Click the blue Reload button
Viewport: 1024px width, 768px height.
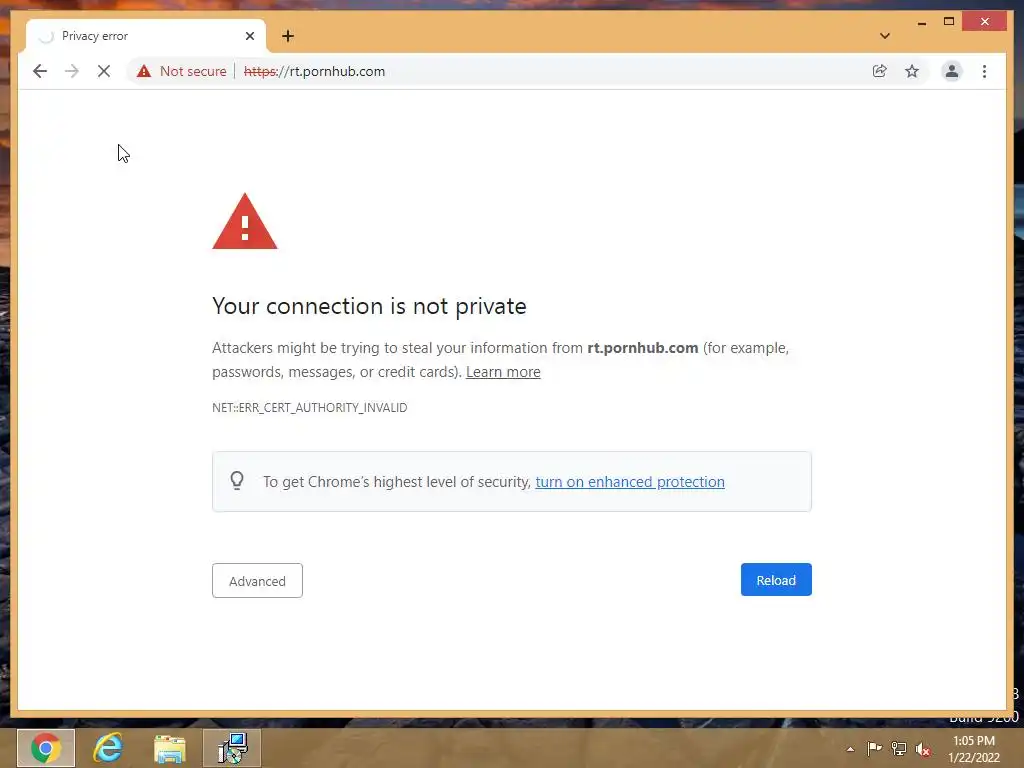[x=776, y=580]
